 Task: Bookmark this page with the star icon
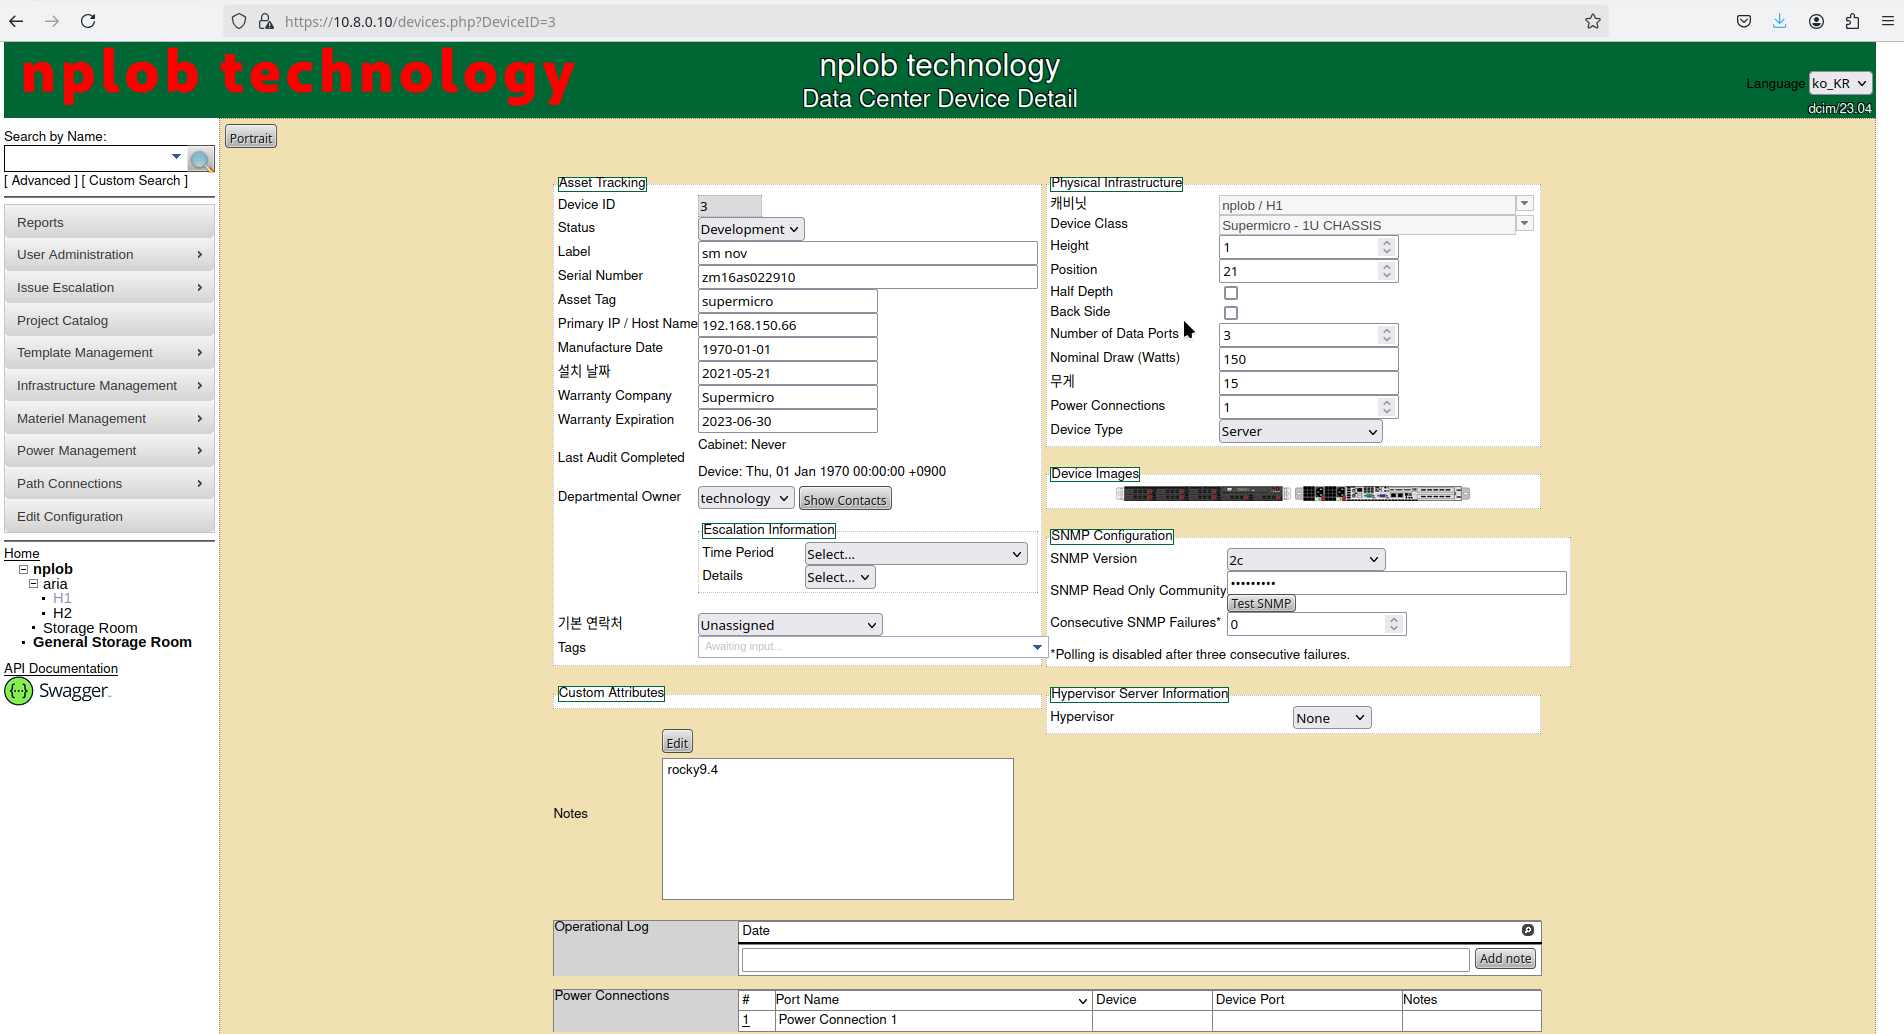(x=1593, y=21)
